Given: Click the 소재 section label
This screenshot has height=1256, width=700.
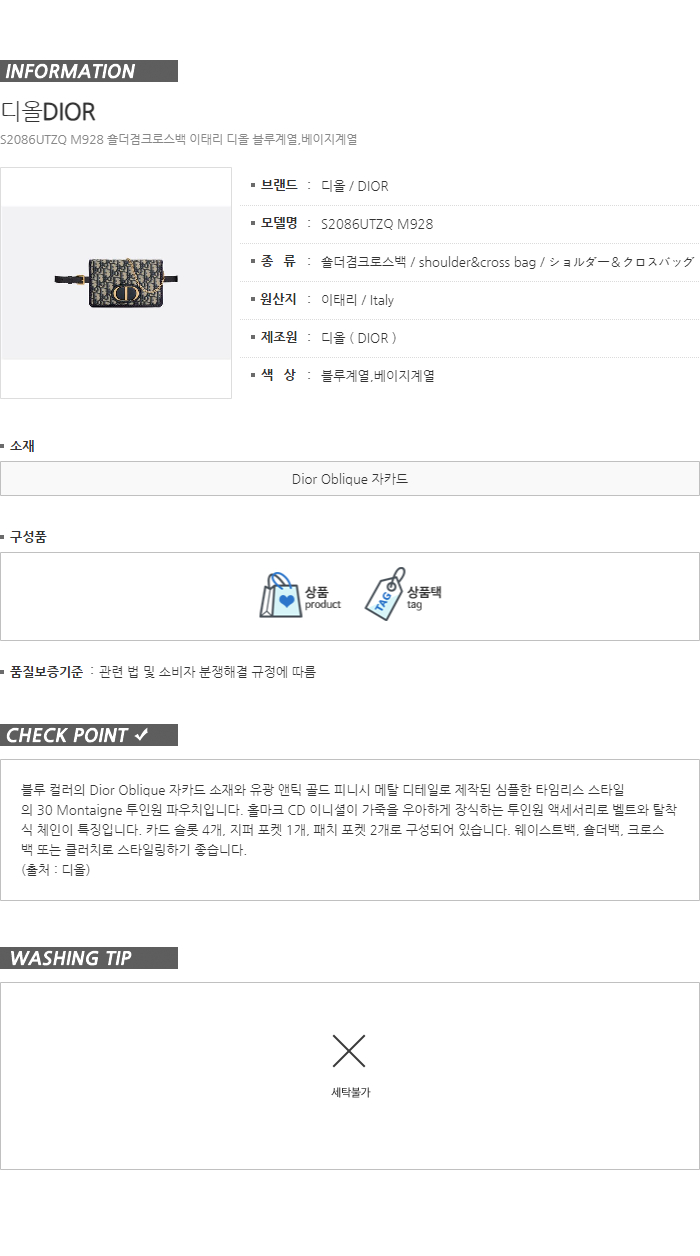Looking at the screenshot, I should (22, 446).
